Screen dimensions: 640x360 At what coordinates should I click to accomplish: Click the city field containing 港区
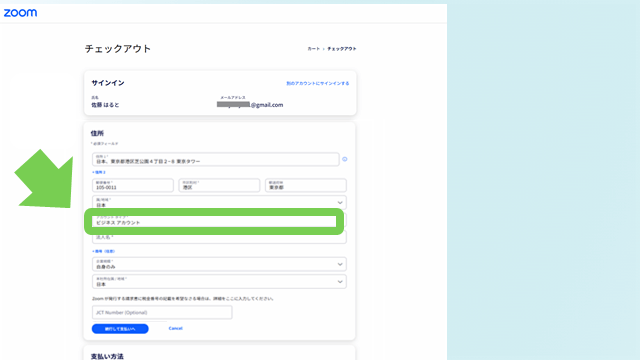click(219, 185)
